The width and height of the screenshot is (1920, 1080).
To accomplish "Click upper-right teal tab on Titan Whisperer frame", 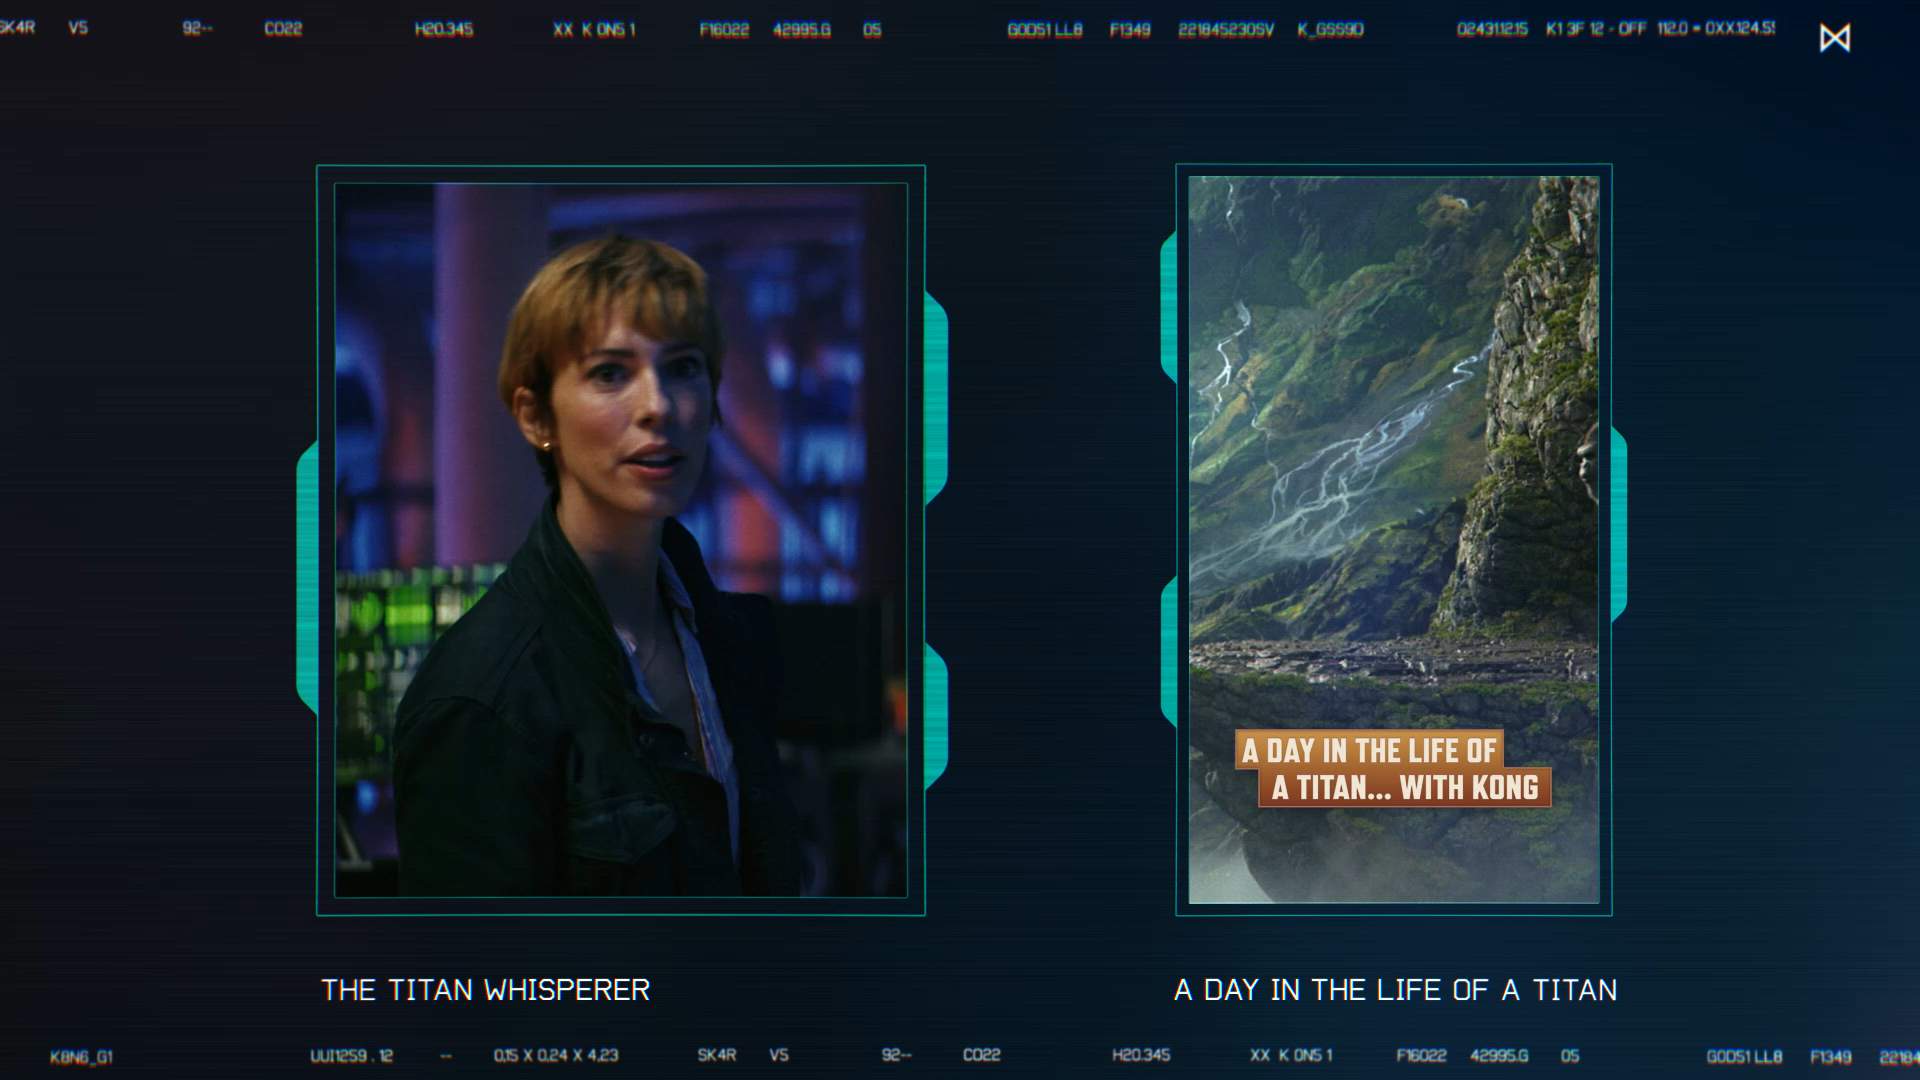I will 936,398.
